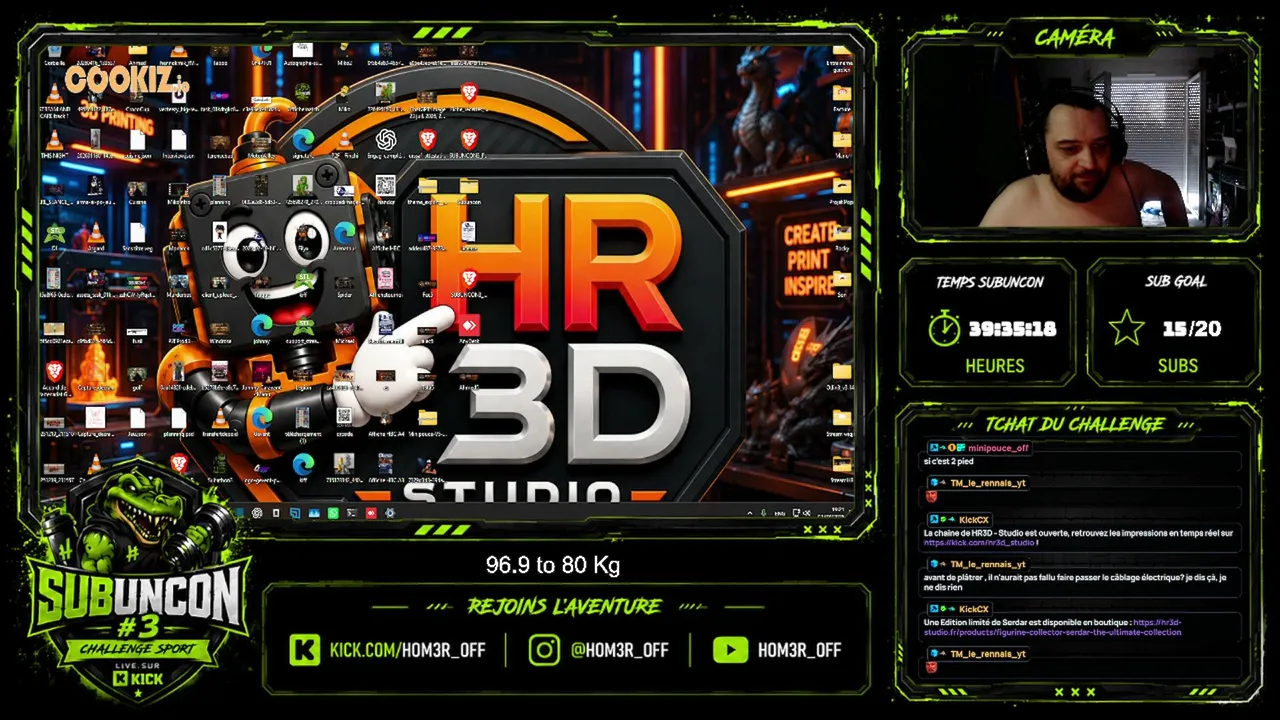Click the microphone icon in the system tray
The image size is (1280, 720).
[x=764, y=513]
